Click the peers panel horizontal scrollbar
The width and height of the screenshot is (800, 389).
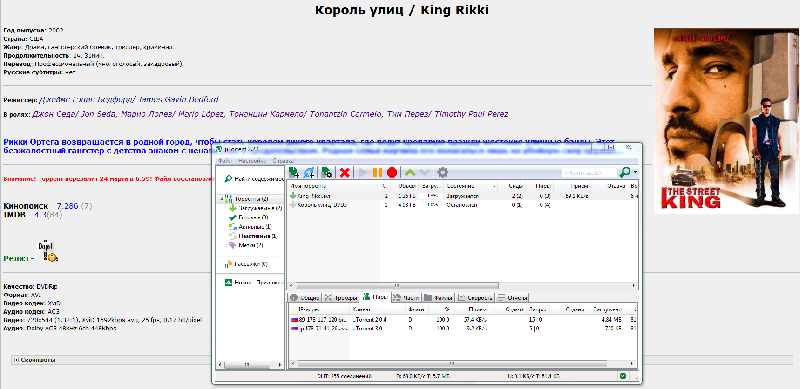(452, 363)
